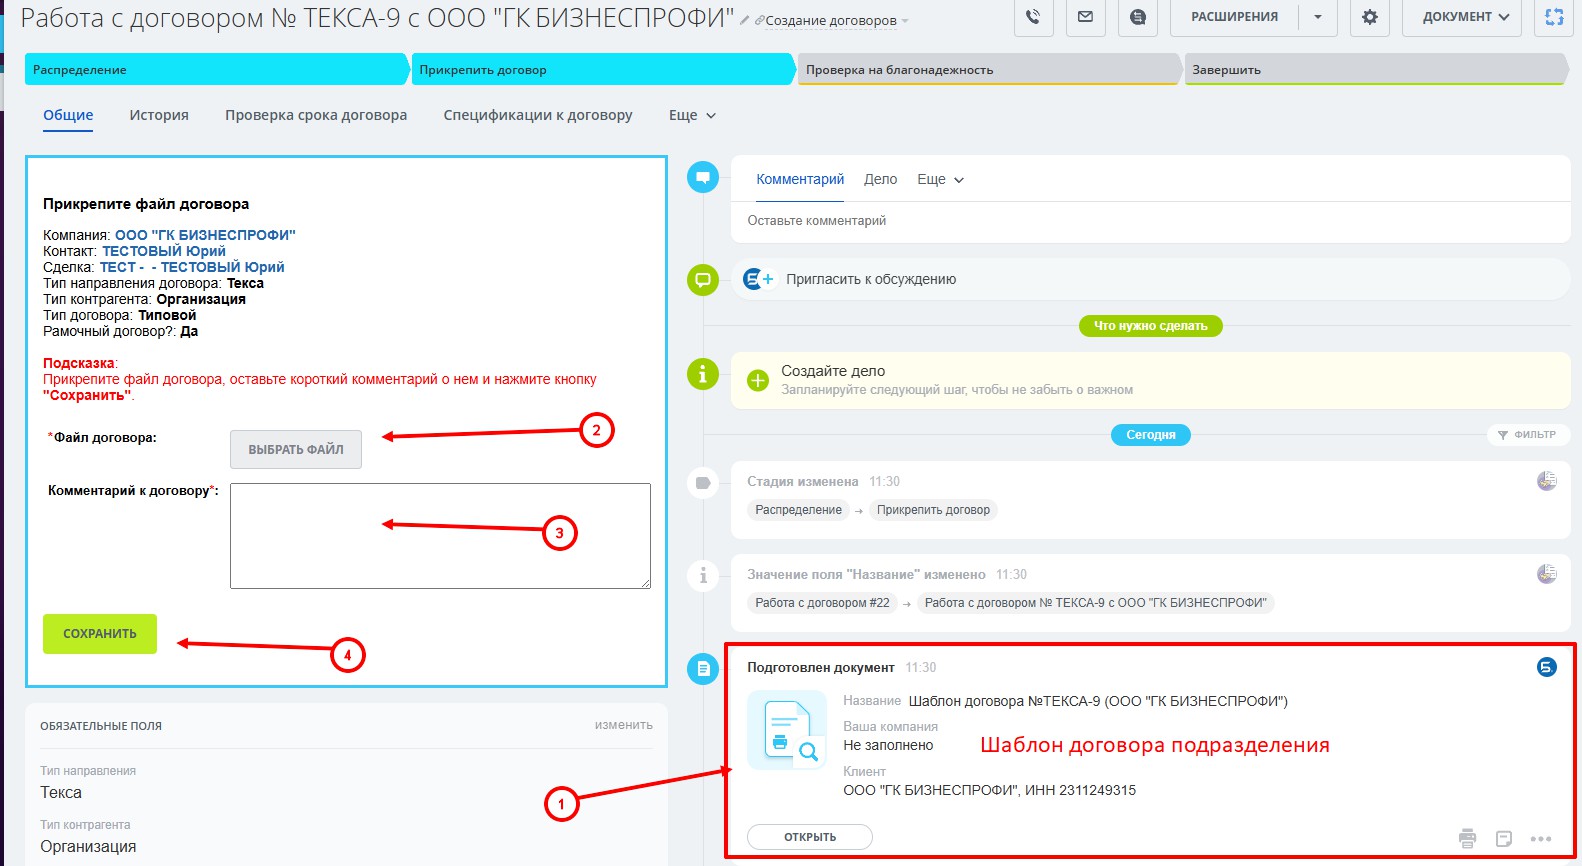Open the chat messenger icon in header
The height and width of the screenshot is (866, 1582).
1138,17
